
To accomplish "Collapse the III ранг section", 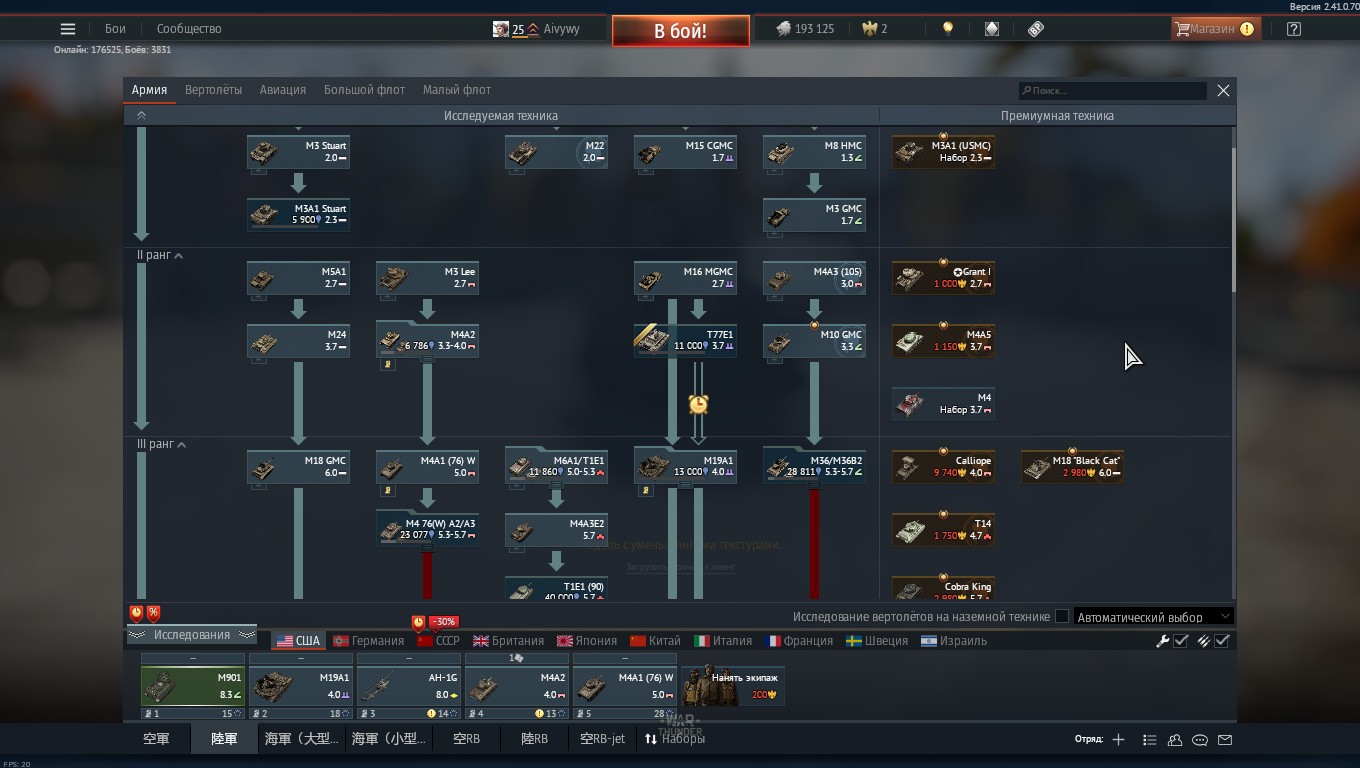I will pyautogui.click(x=181, y=445).
